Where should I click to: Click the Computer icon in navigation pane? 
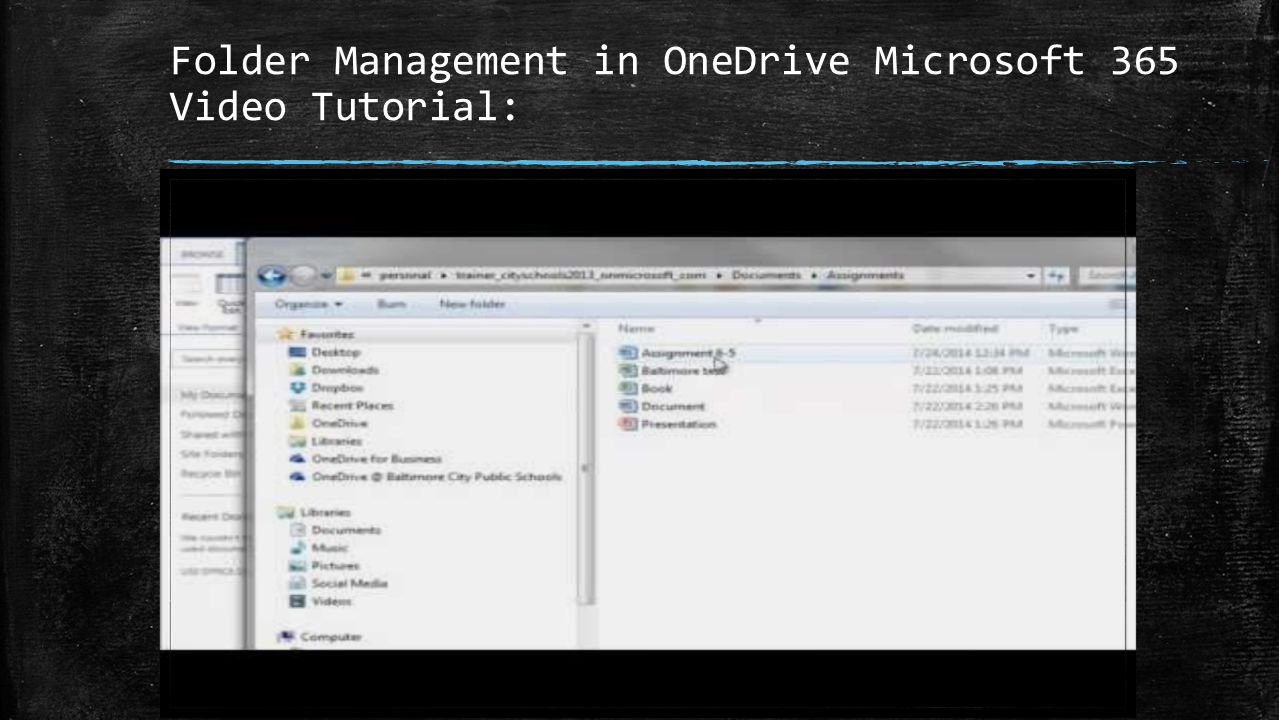[284, 637]
